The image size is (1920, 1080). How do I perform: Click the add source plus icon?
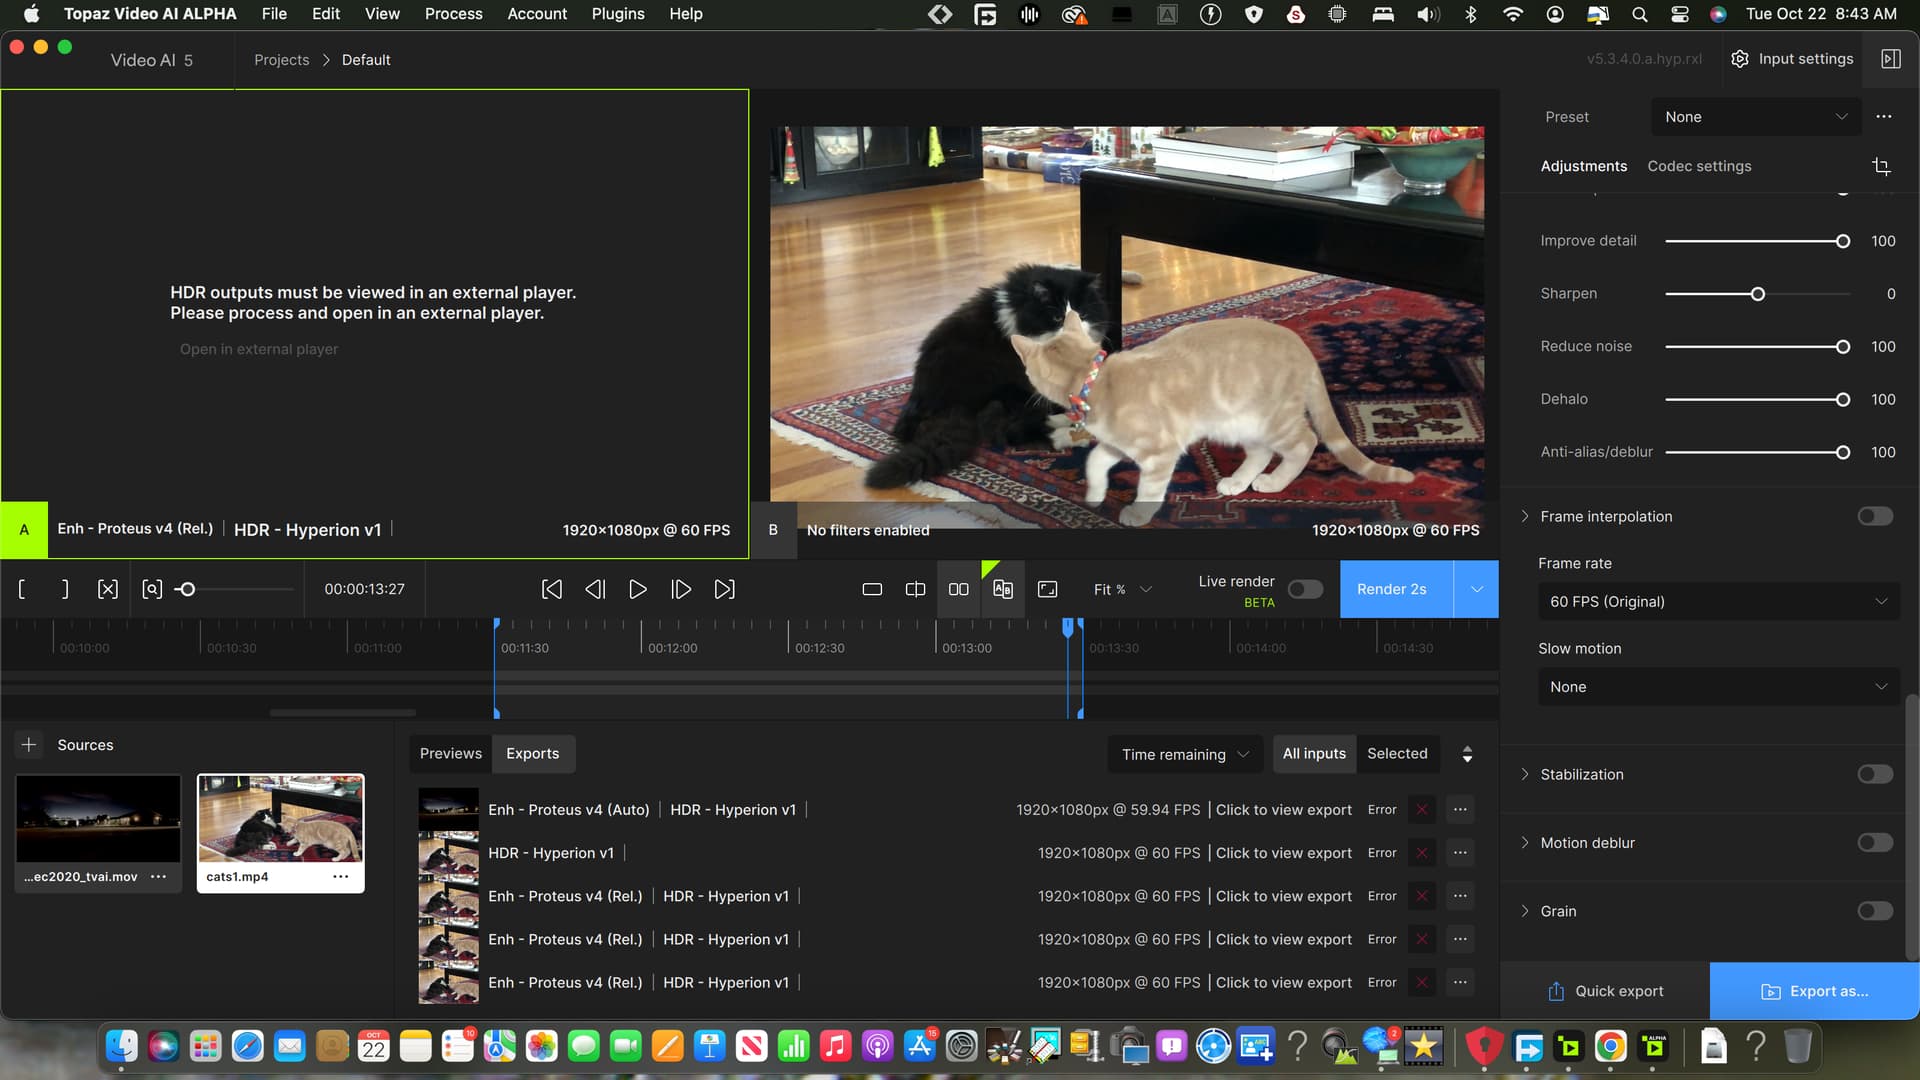pyautogui.click(x=28, y=744)
